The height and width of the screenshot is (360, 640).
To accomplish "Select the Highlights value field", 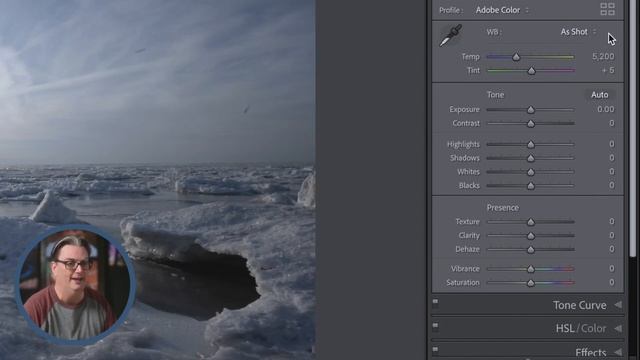I will (x=611, y=144).
